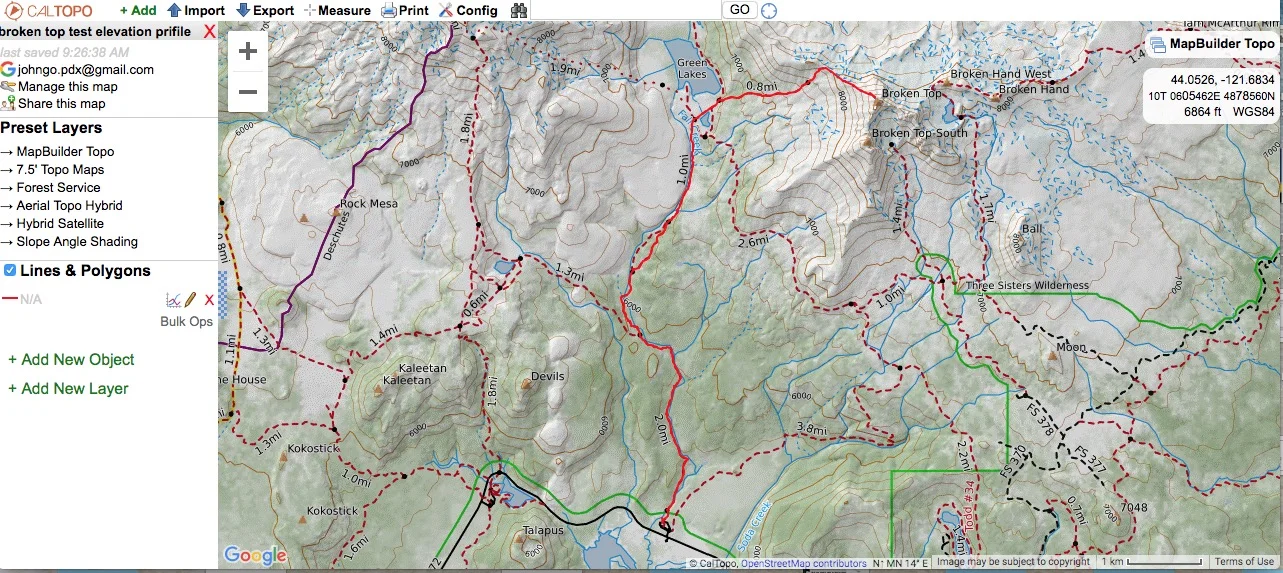Click the Moon label on map
The width and height of the screenshot is (1283, 573).
1071,348
